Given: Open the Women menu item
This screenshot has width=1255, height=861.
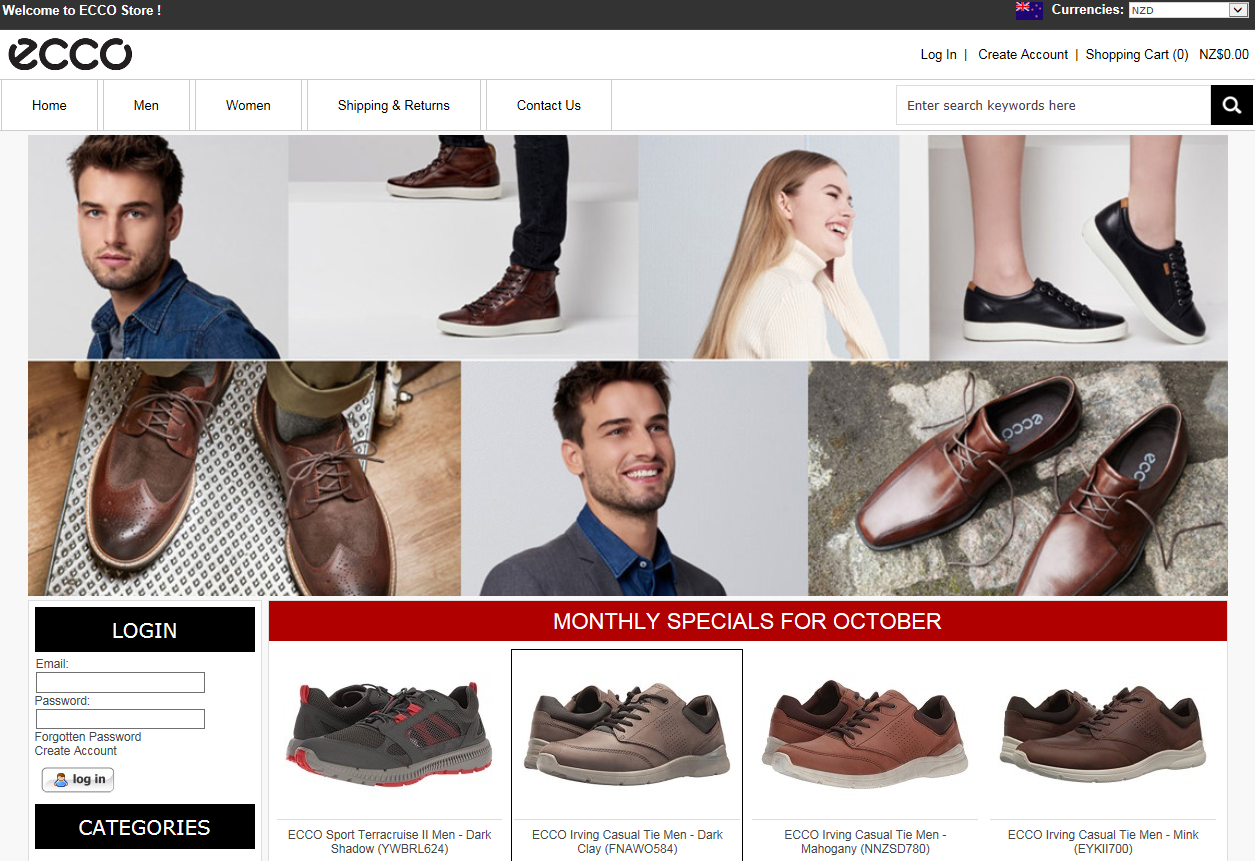Looking at the screenshot, I should pyautogui.click(x=248, y=105).
